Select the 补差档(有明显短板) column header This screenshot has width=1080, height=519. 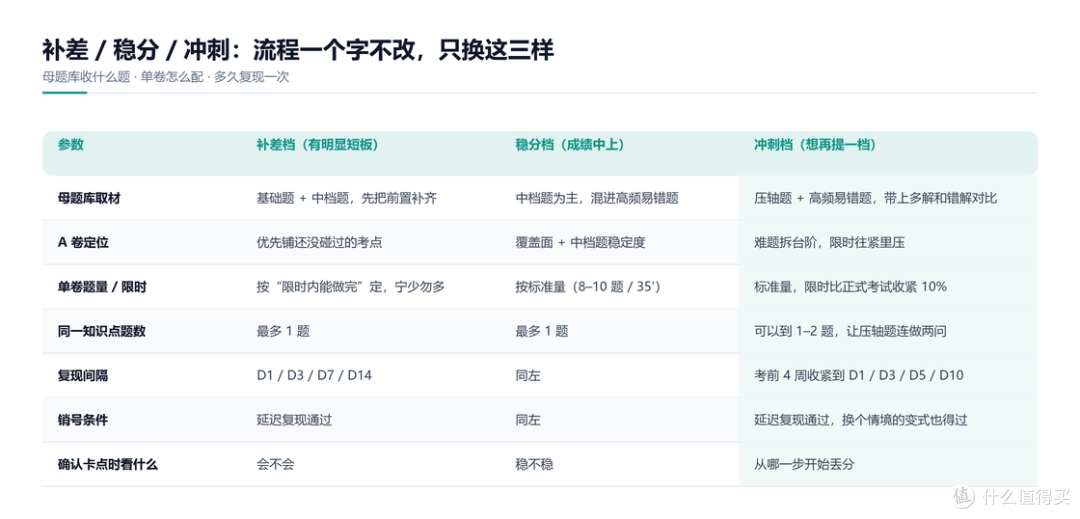coord(318,145)
